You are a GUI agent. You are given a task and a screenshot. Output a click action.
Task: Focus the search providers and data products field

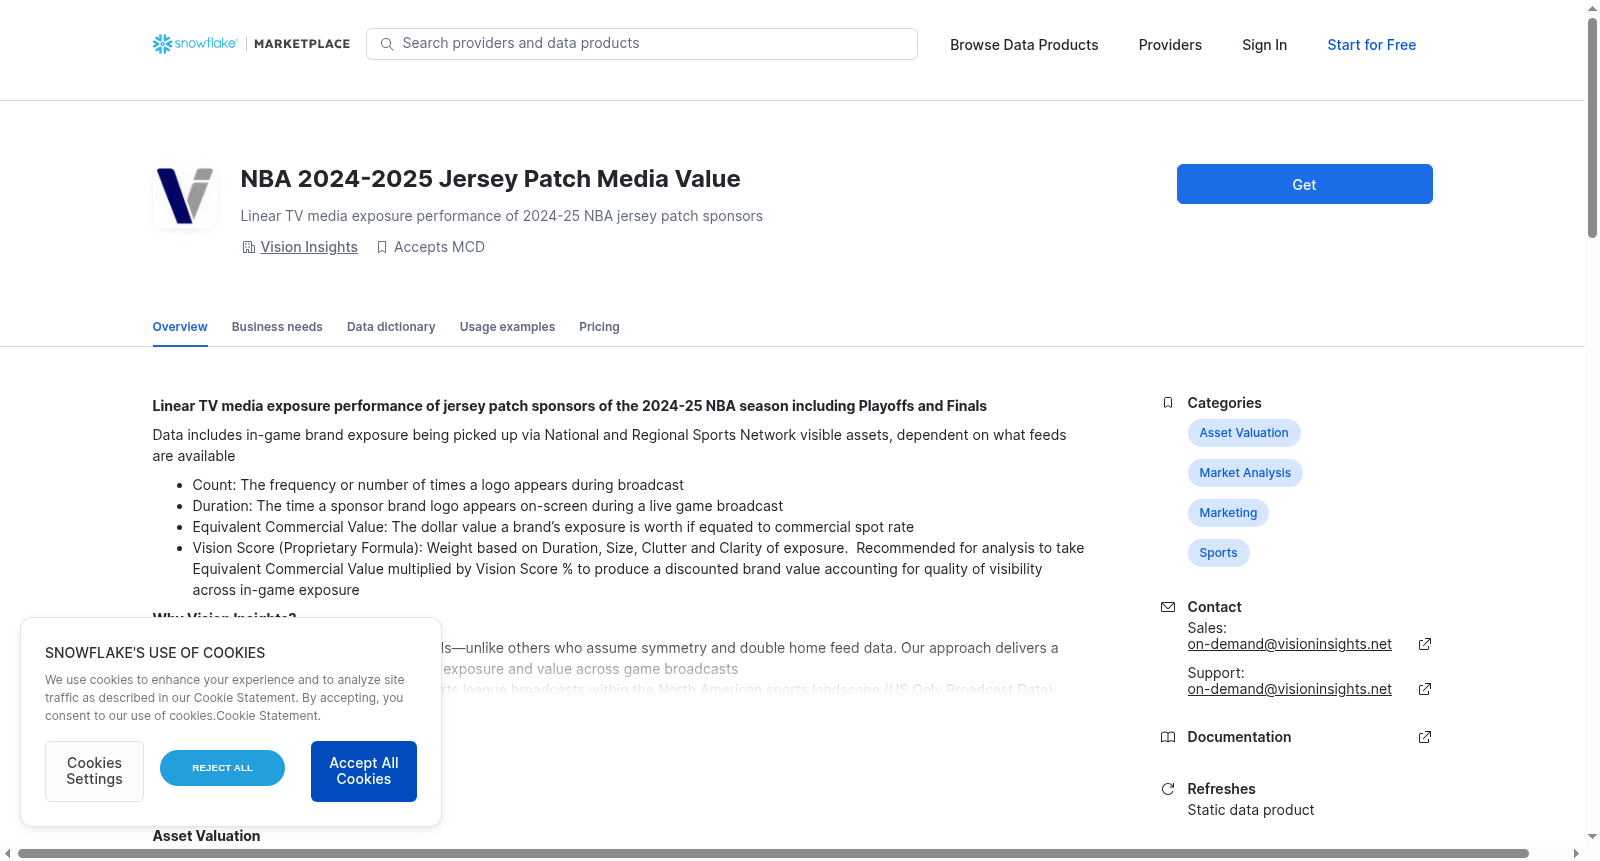pyautogui.click(x=642, y=44)
